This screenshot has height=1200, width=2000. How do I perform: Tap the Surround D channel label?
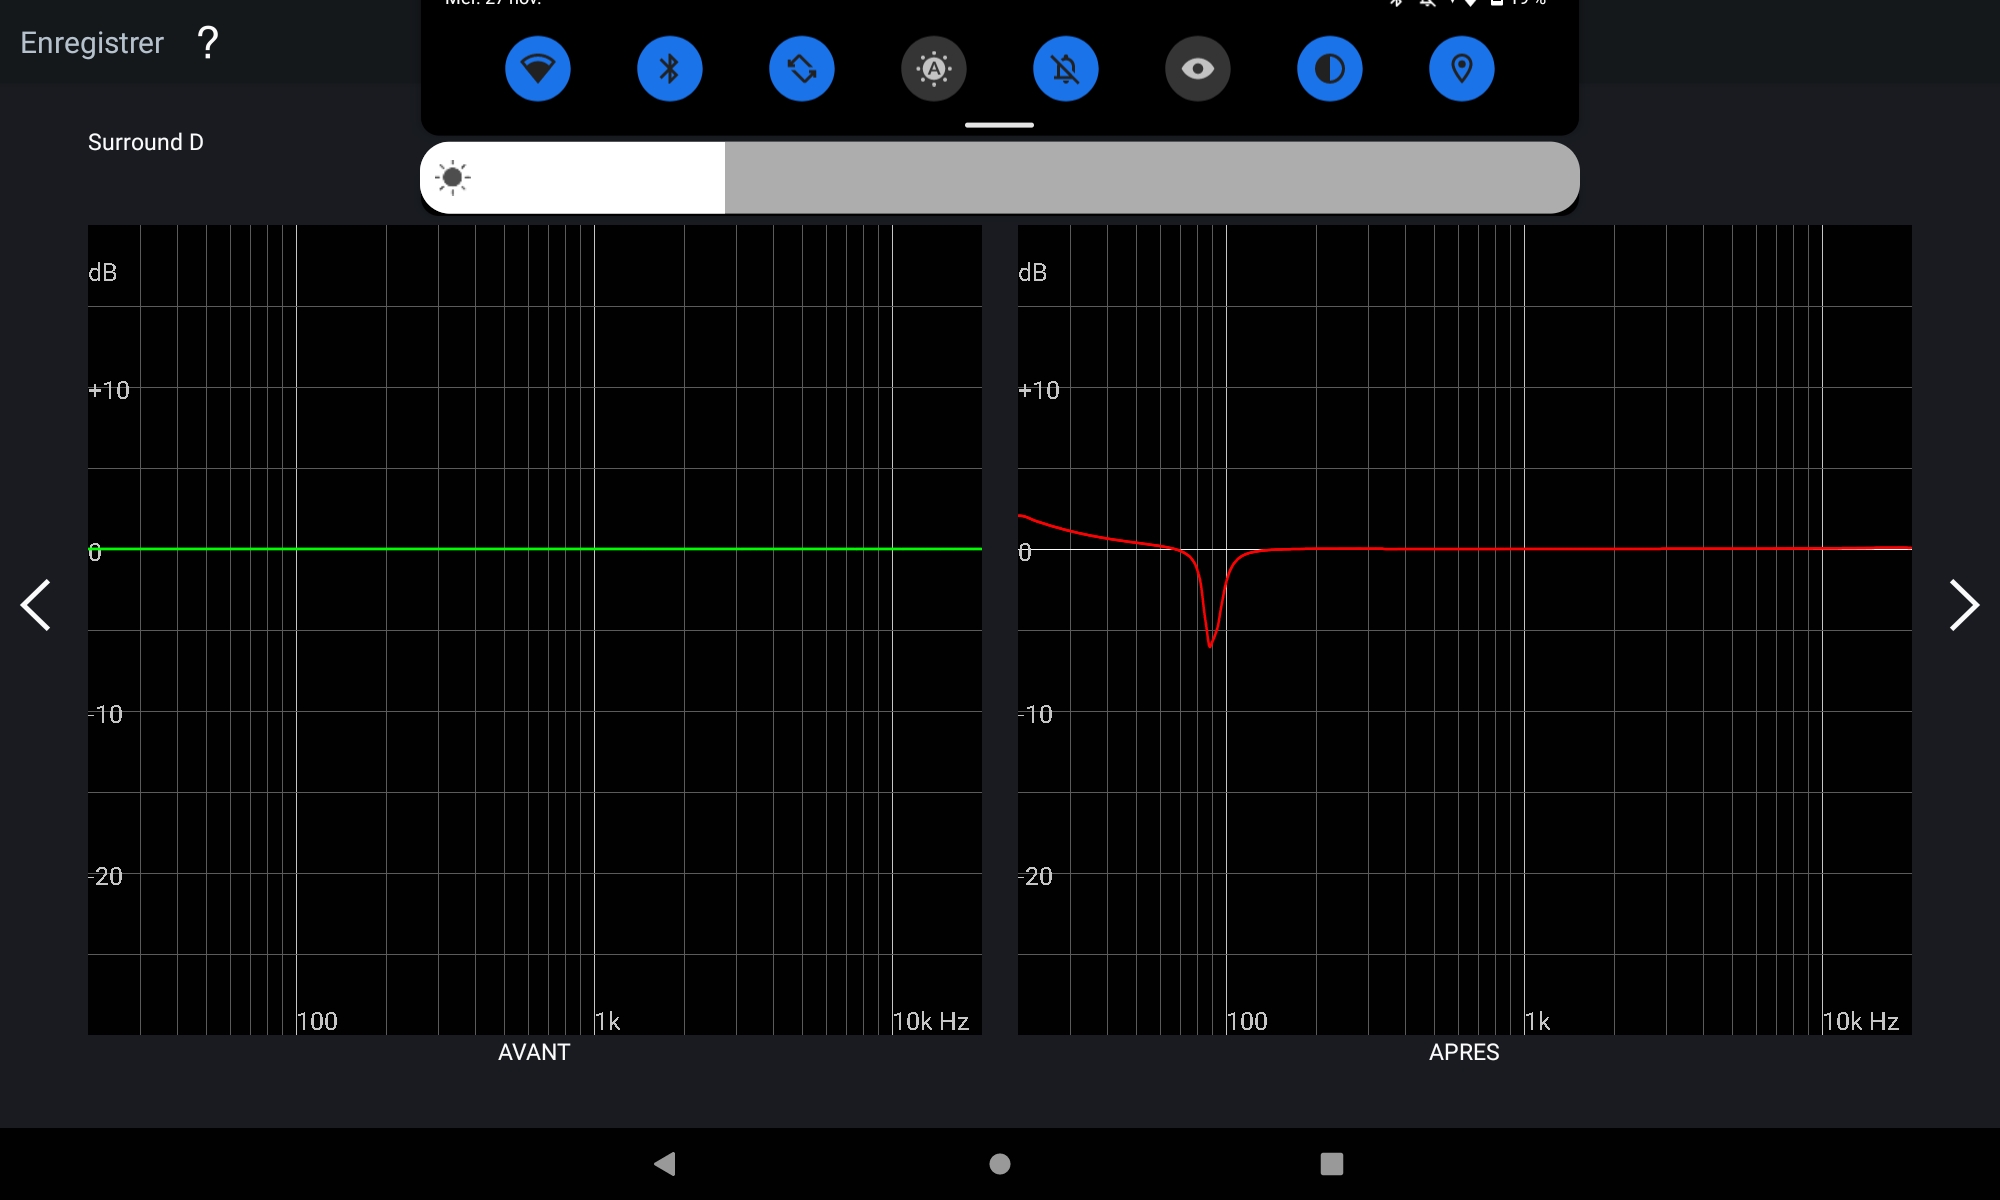tap(146, 142)
